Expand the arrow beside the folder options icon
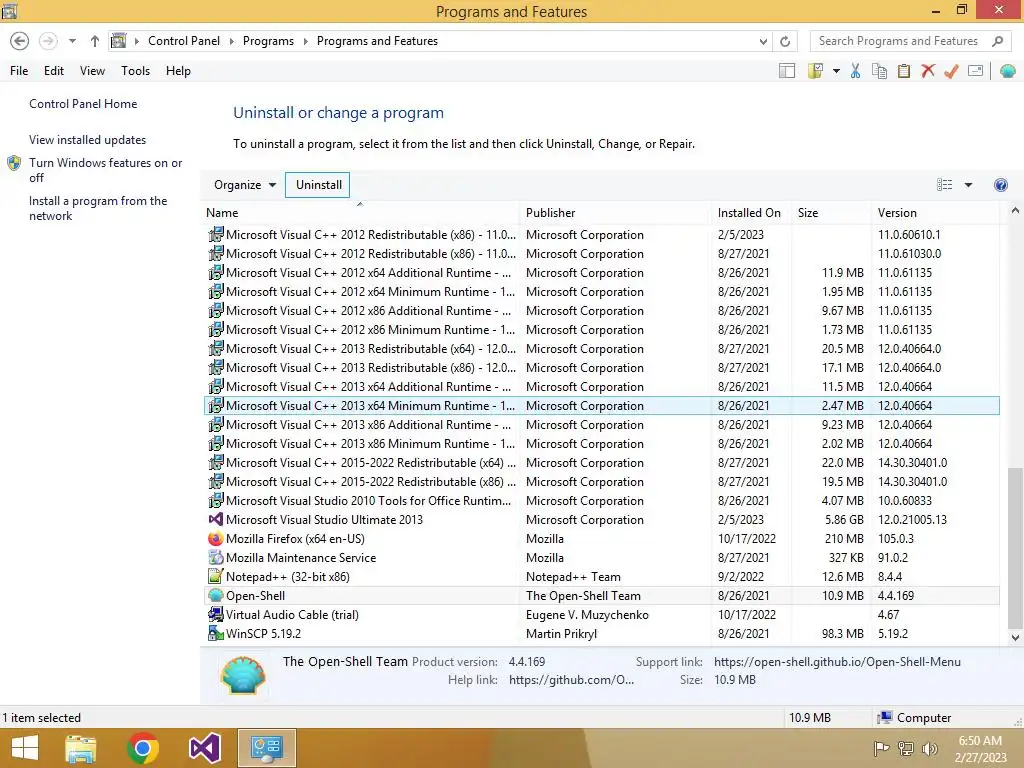The width and height of the screenshot is (1024, 768). tap(836, 71)
